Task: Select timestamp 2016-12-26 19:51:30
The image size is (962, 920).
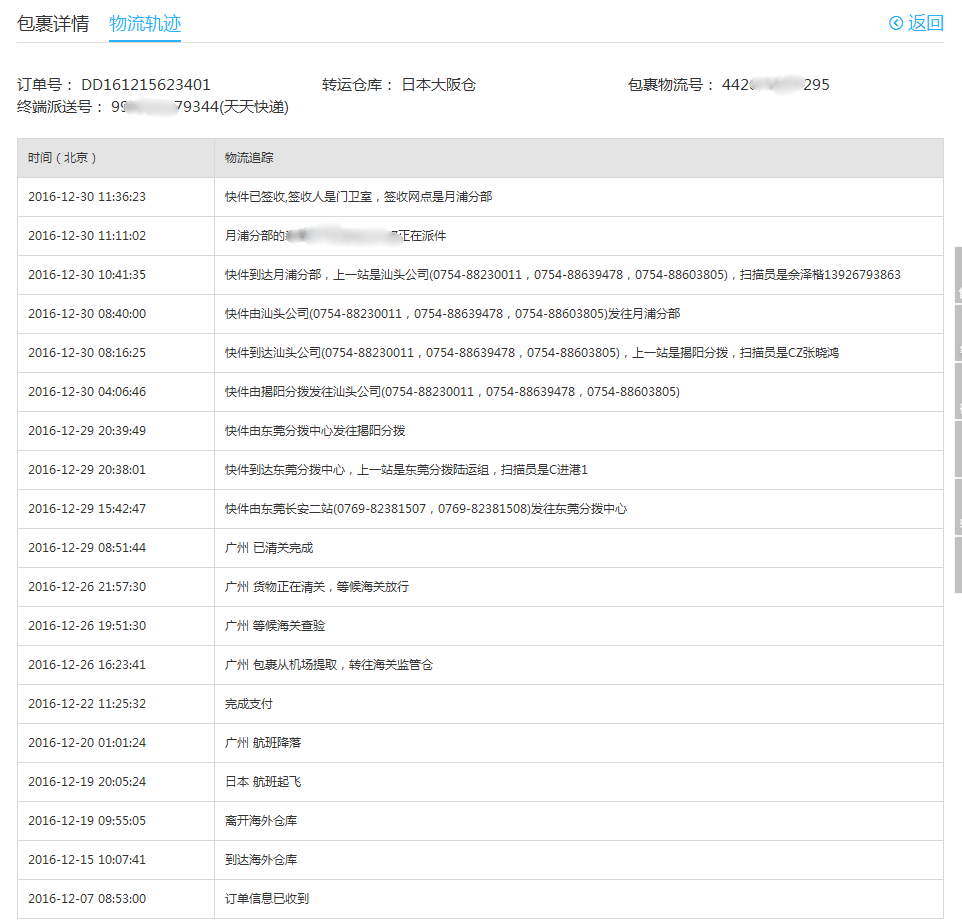Action: 87,626
